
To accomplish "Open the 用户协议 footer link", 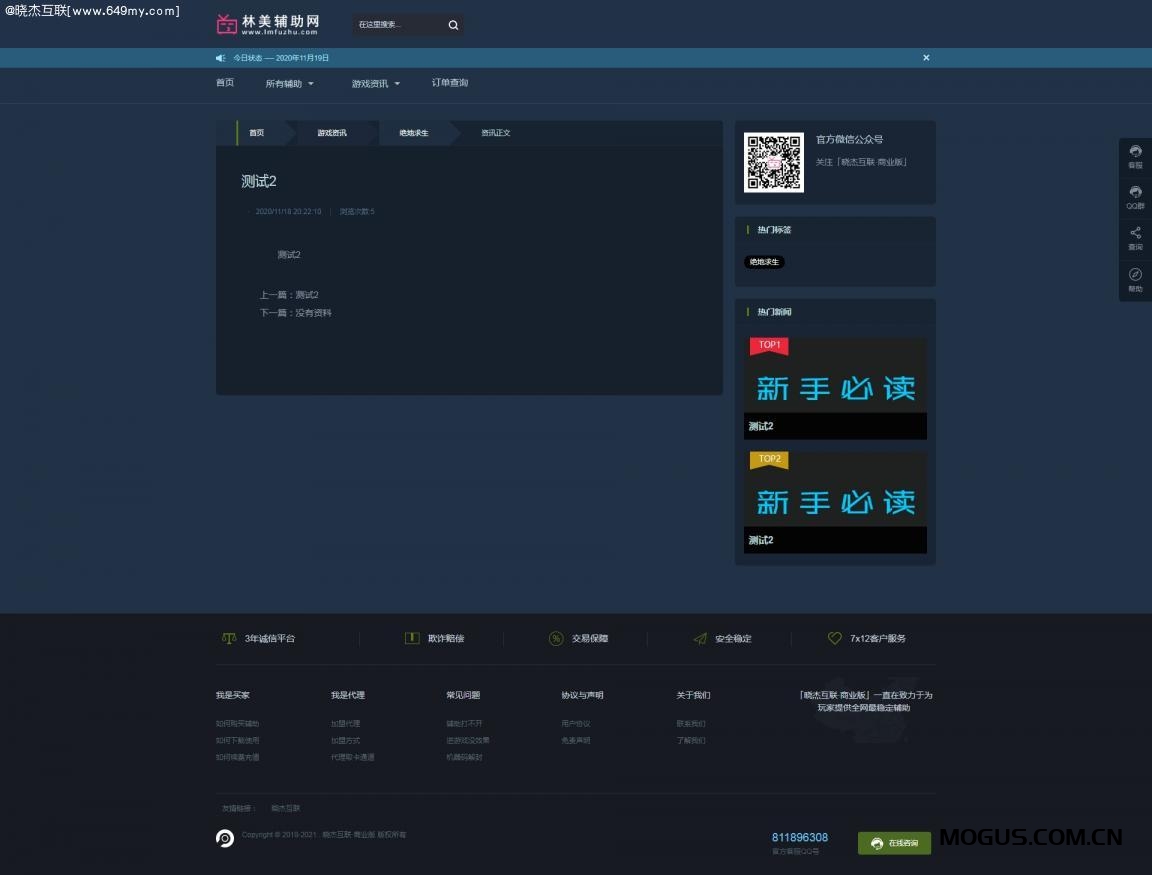I will coord(575,724).
